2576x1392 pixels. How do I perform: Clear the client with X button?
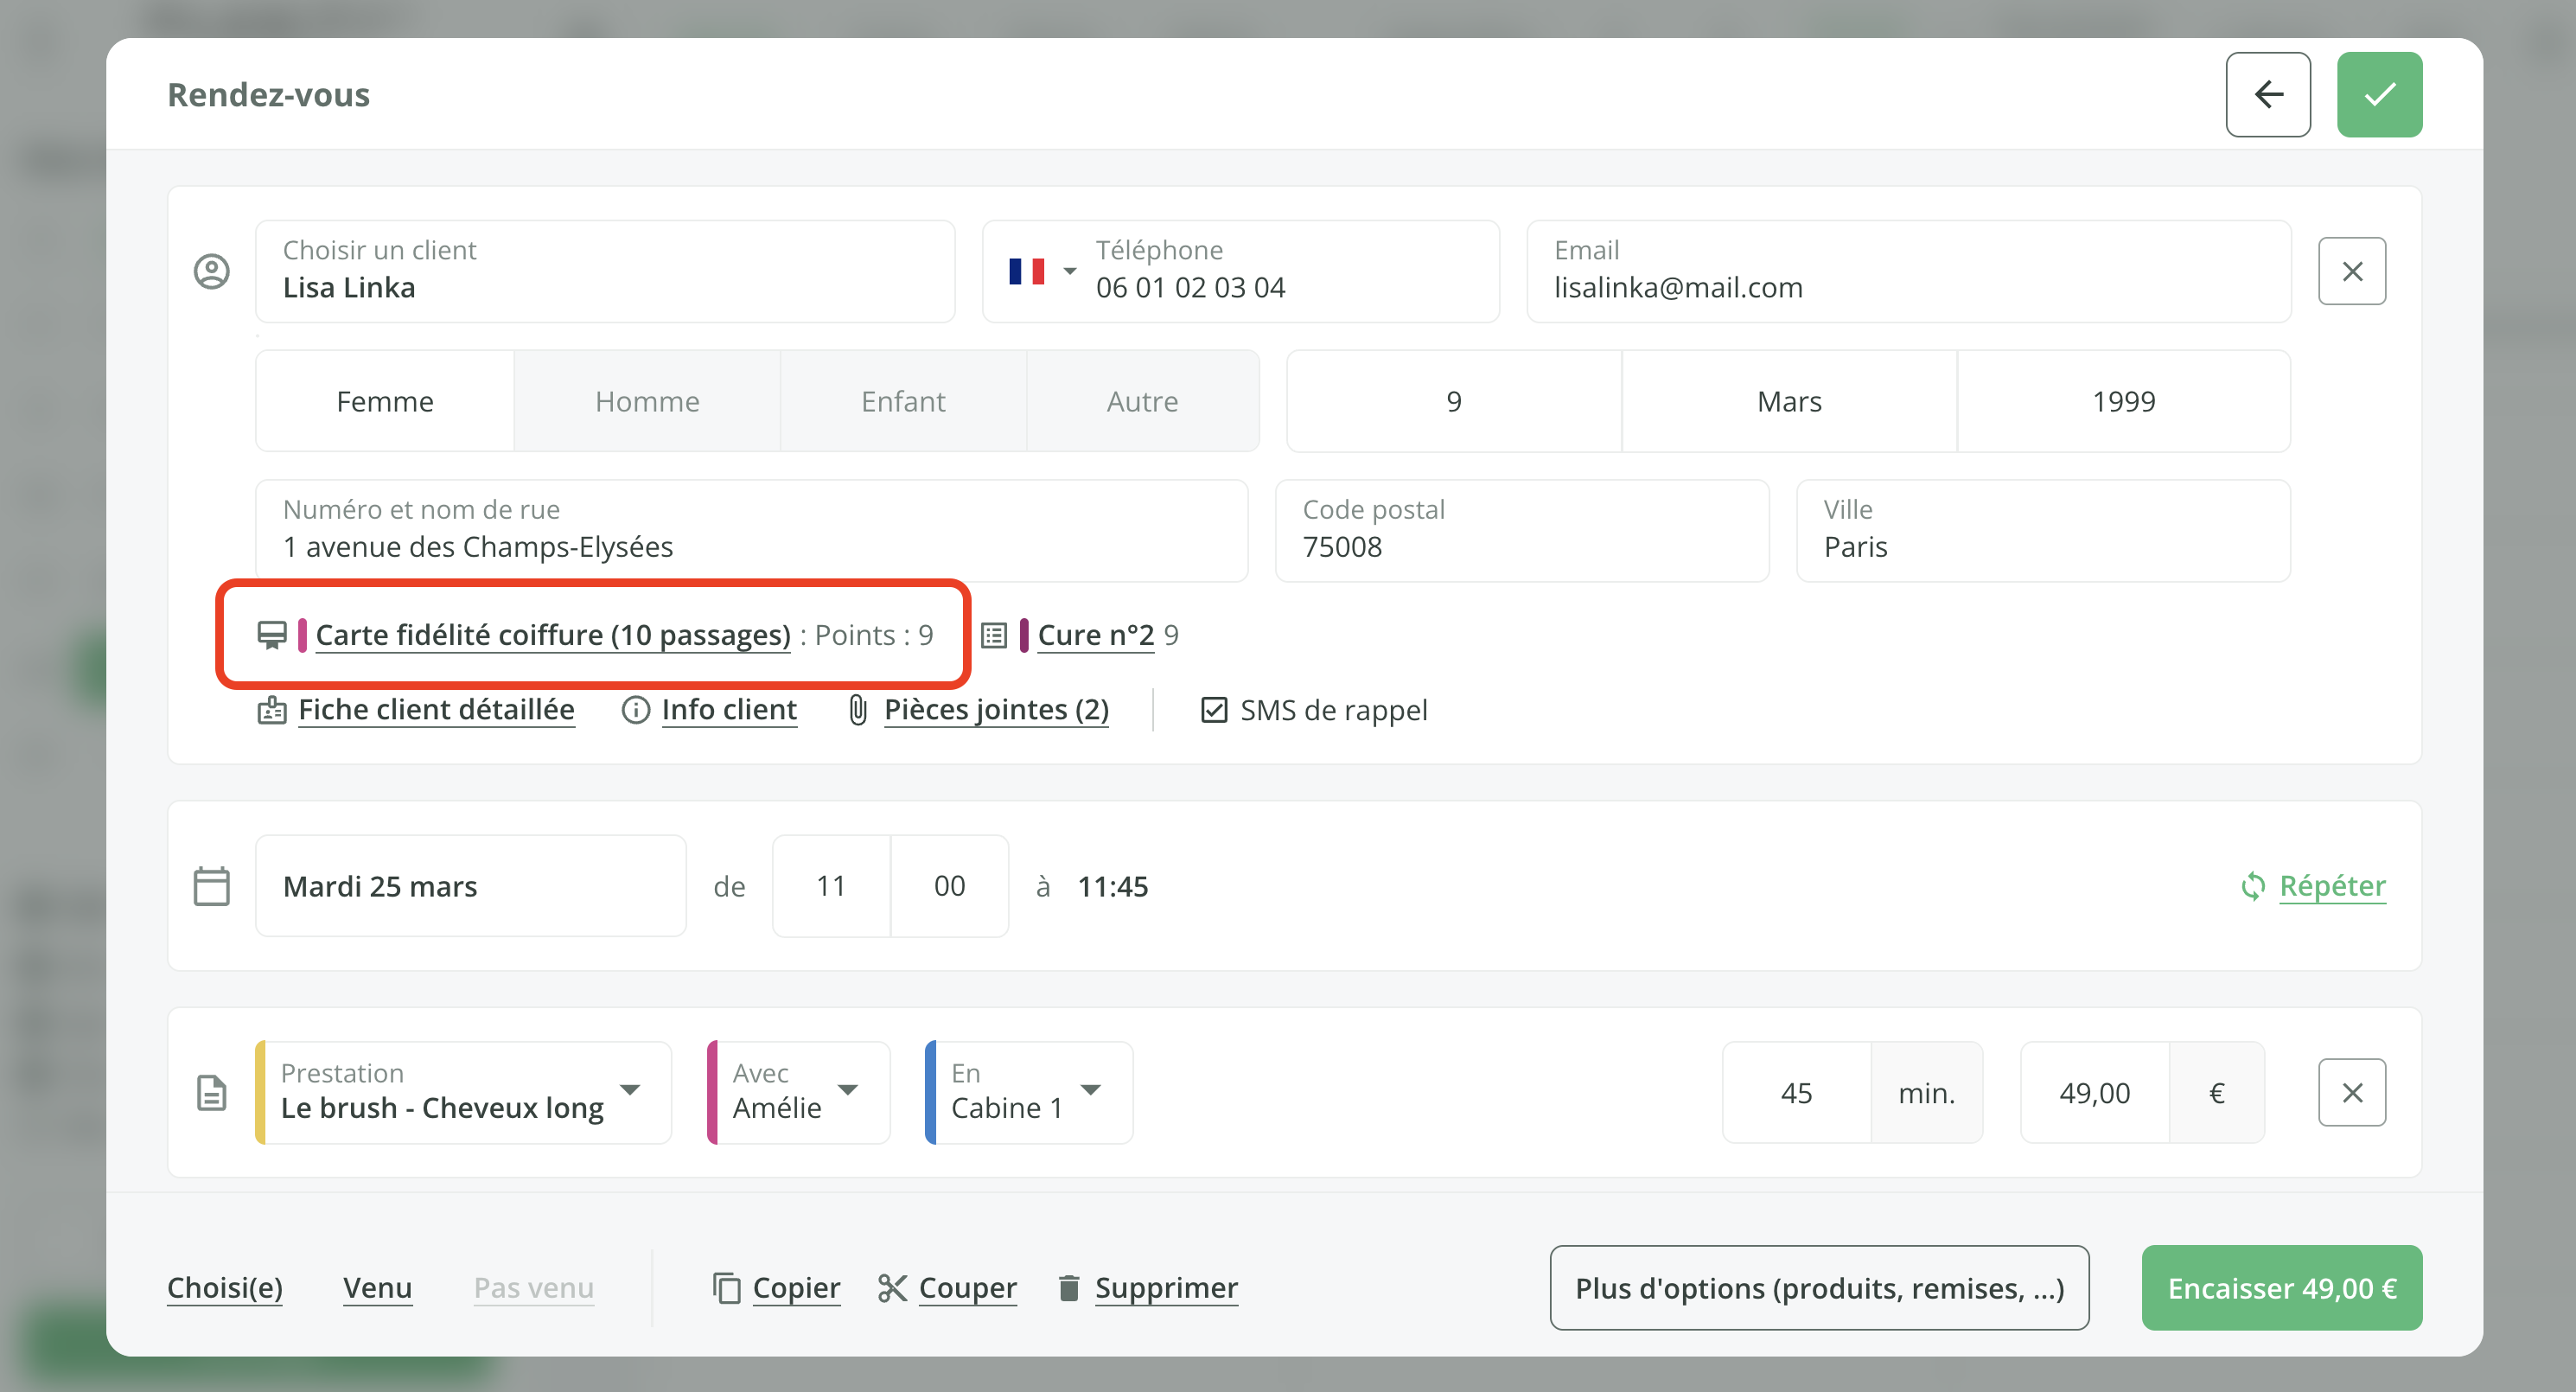click(x=2351, y=271)
